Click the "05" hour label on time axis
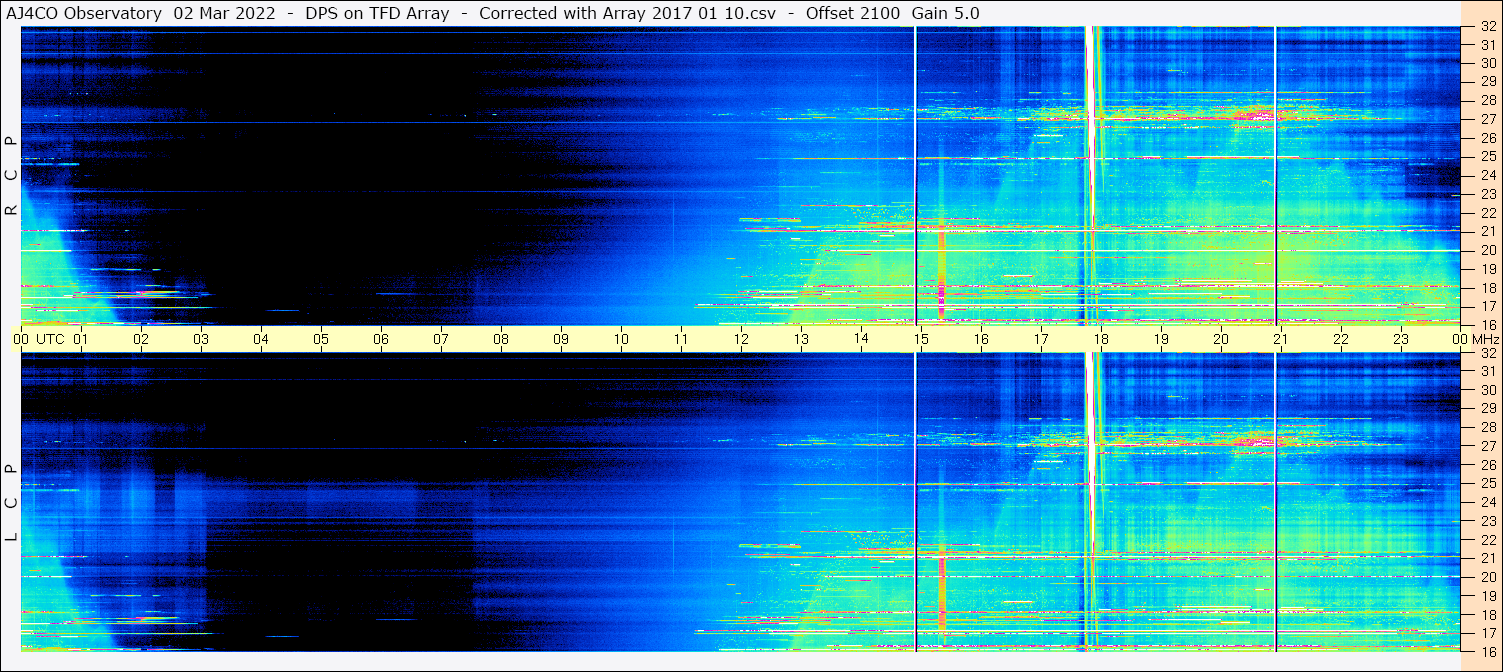1503x672 pixels. click(321, 339)
